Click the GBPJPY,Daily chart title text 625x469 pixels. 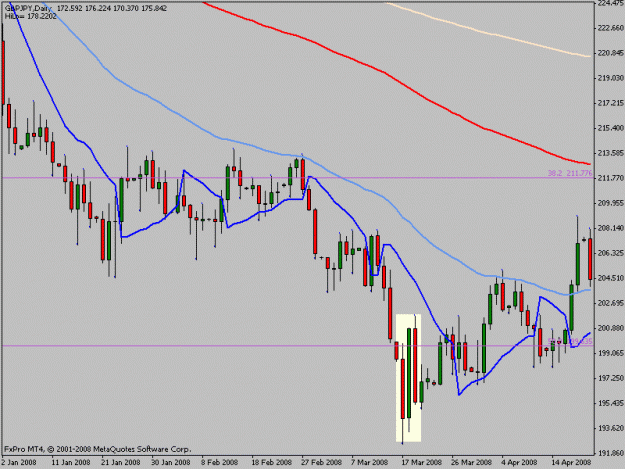tap(28, 8)
